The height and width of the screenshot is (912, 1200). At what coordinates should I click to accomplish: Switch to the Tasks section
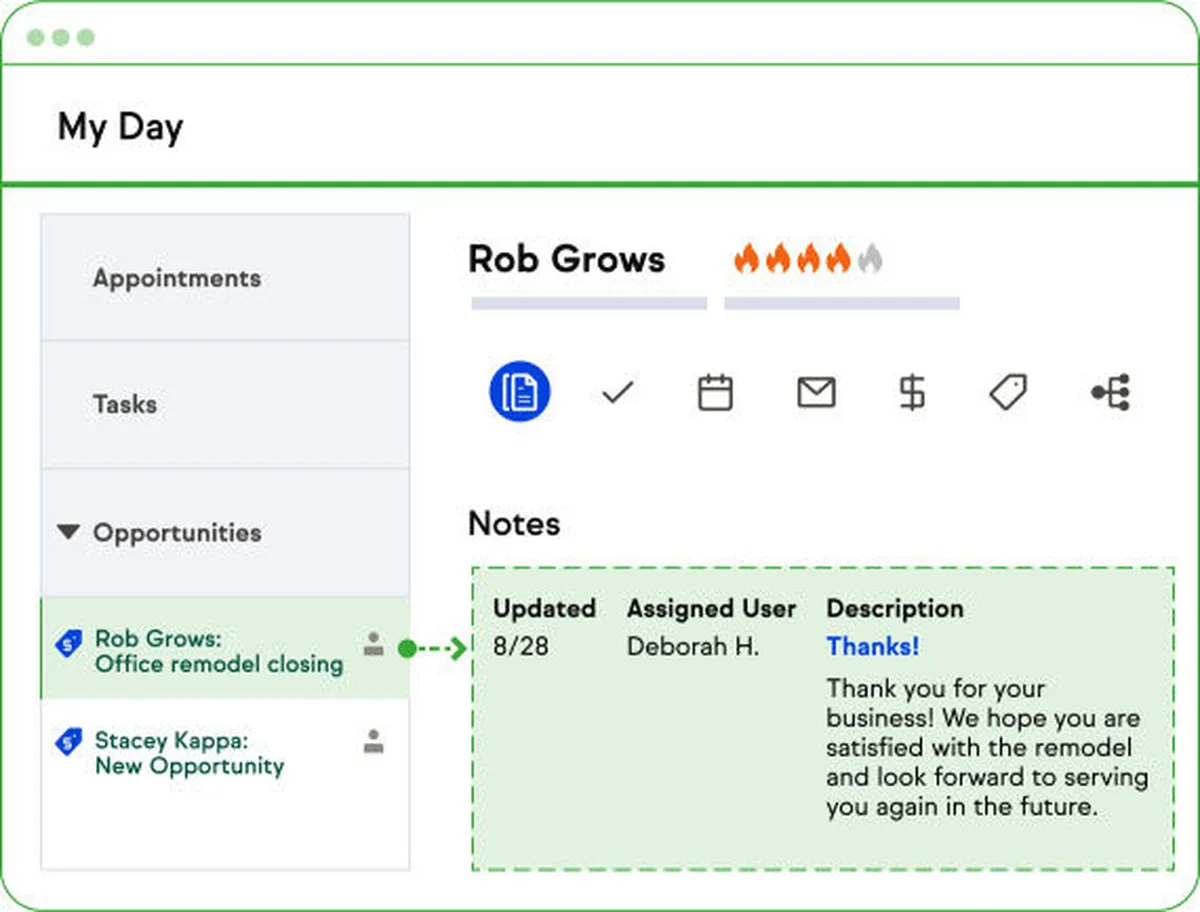[125, 405]
